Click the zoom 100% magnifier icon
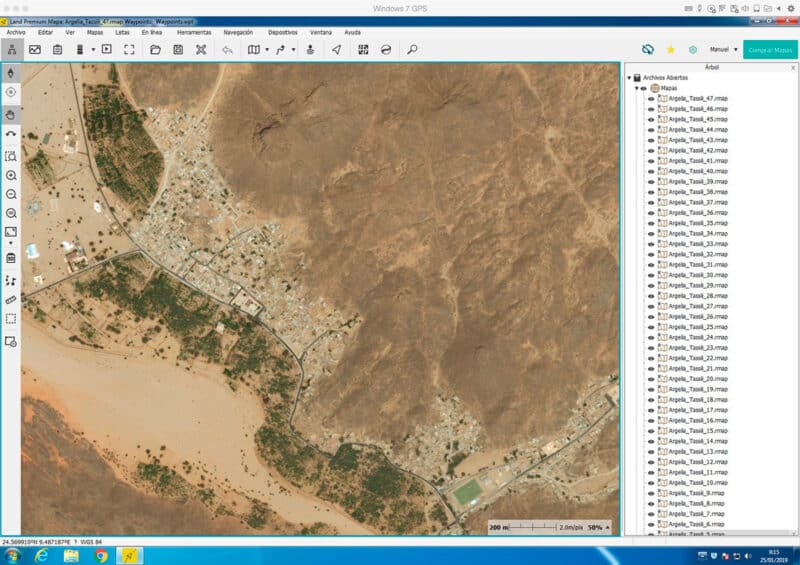Image resolution: width=800 pixels, height=565 pixels. [x=11, y=213]
